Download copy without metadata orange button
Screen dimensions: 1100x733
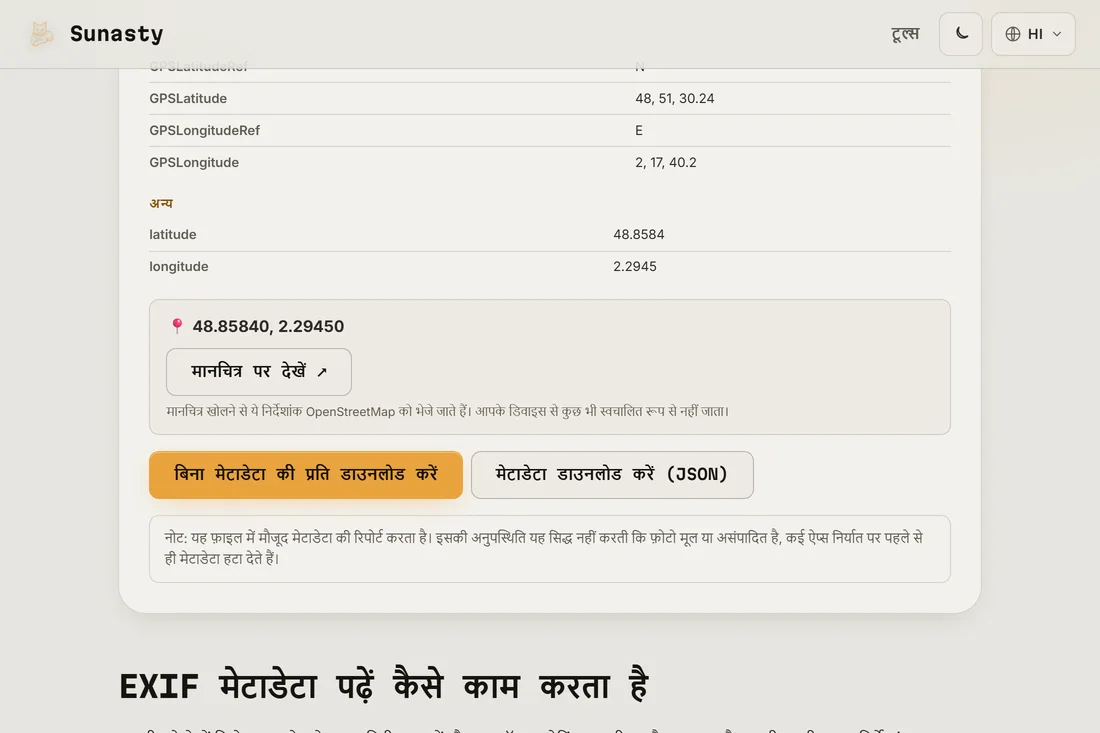pos(306,475)
